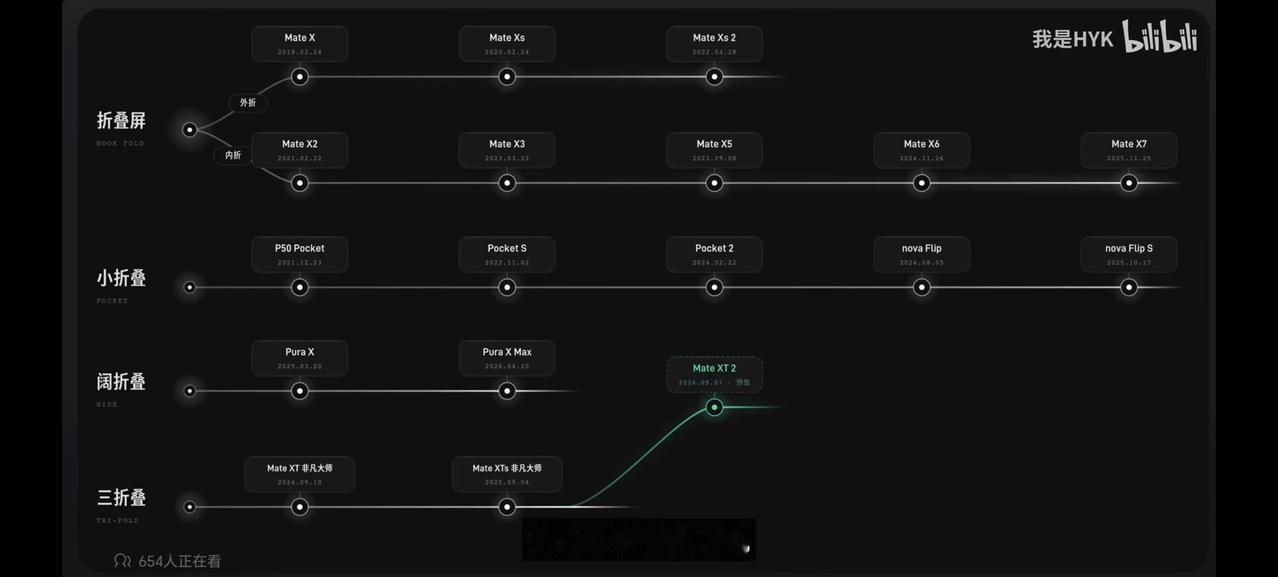Select the Mate X3 timeline node

(507, 183)
